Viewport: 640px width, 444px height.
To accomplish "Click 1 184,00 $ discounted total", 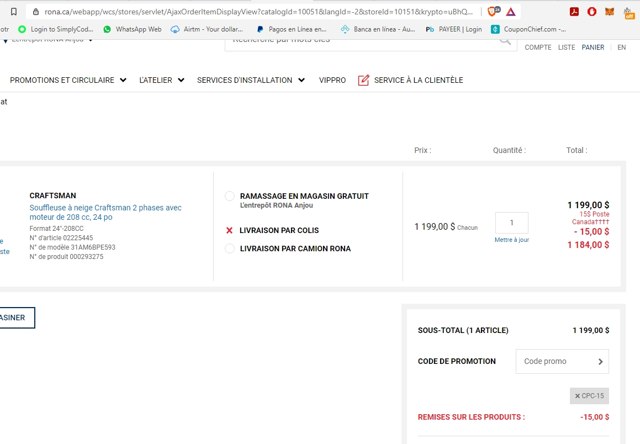I will 588,245.
